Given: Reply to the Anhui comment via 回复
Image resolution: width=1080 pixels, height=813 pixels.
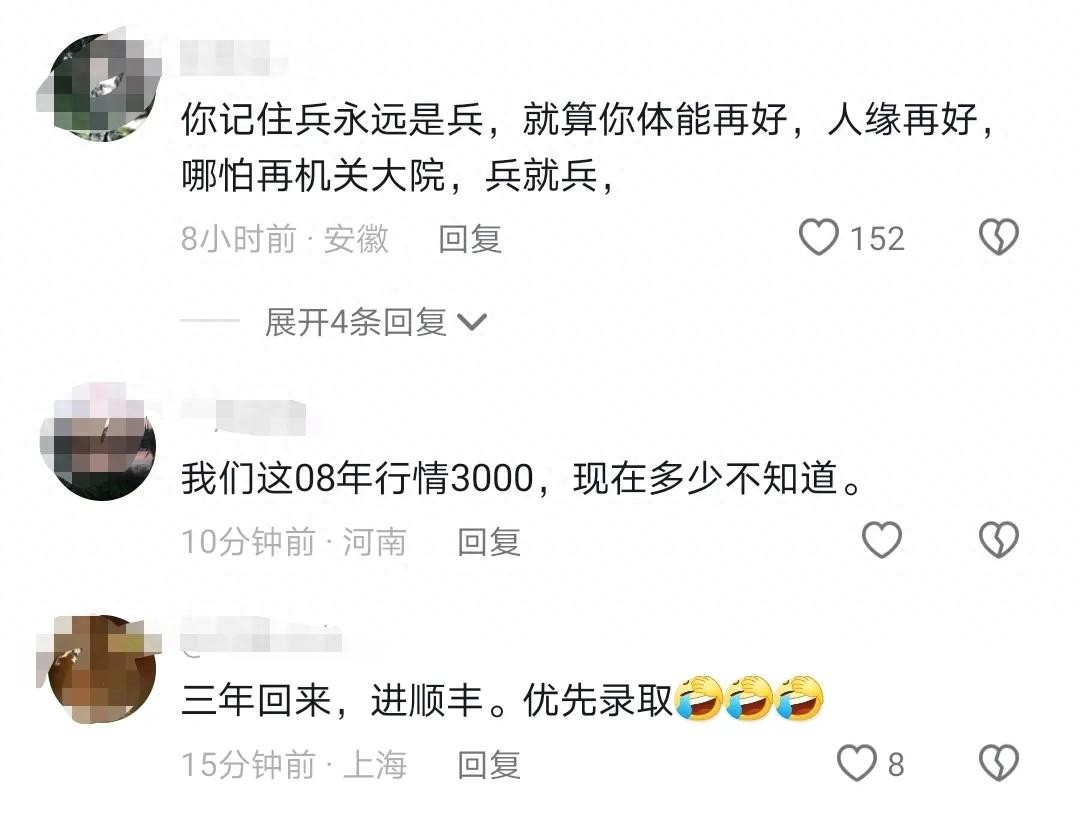Looking at the screenshot, I should (x=470, y=239).
